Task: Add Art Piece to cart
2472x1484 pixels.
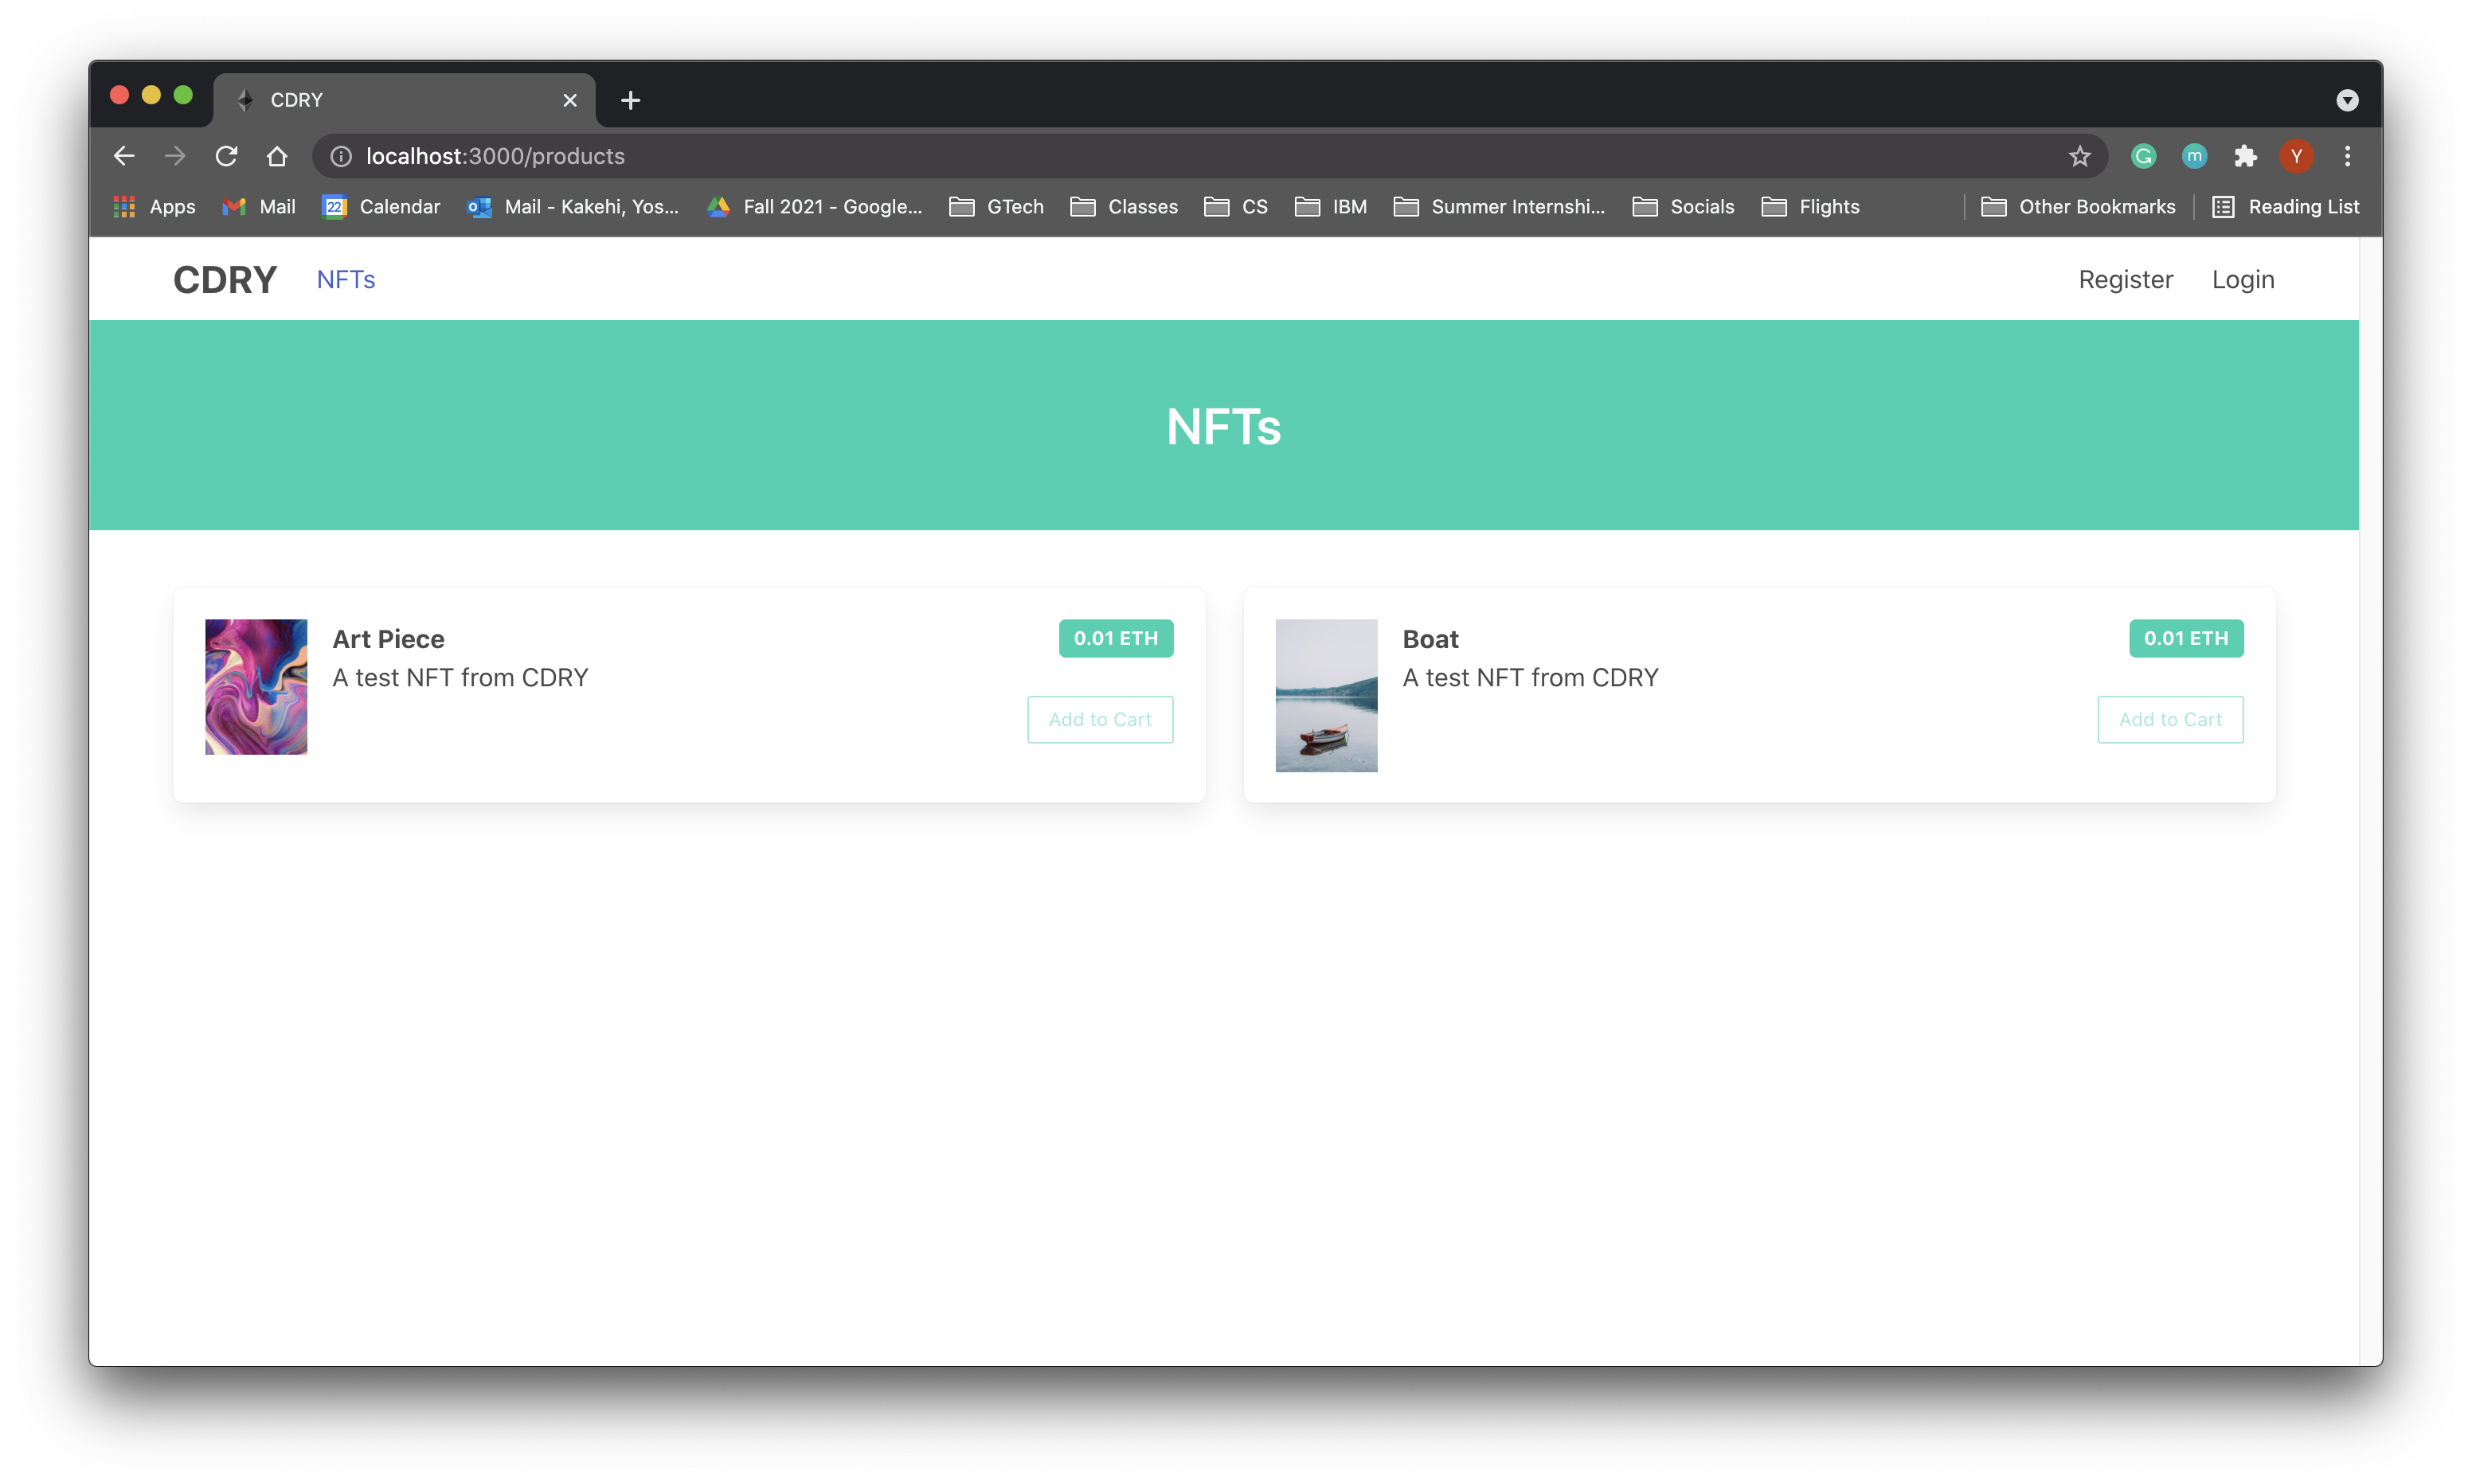Action: [x=1100, y=719]
